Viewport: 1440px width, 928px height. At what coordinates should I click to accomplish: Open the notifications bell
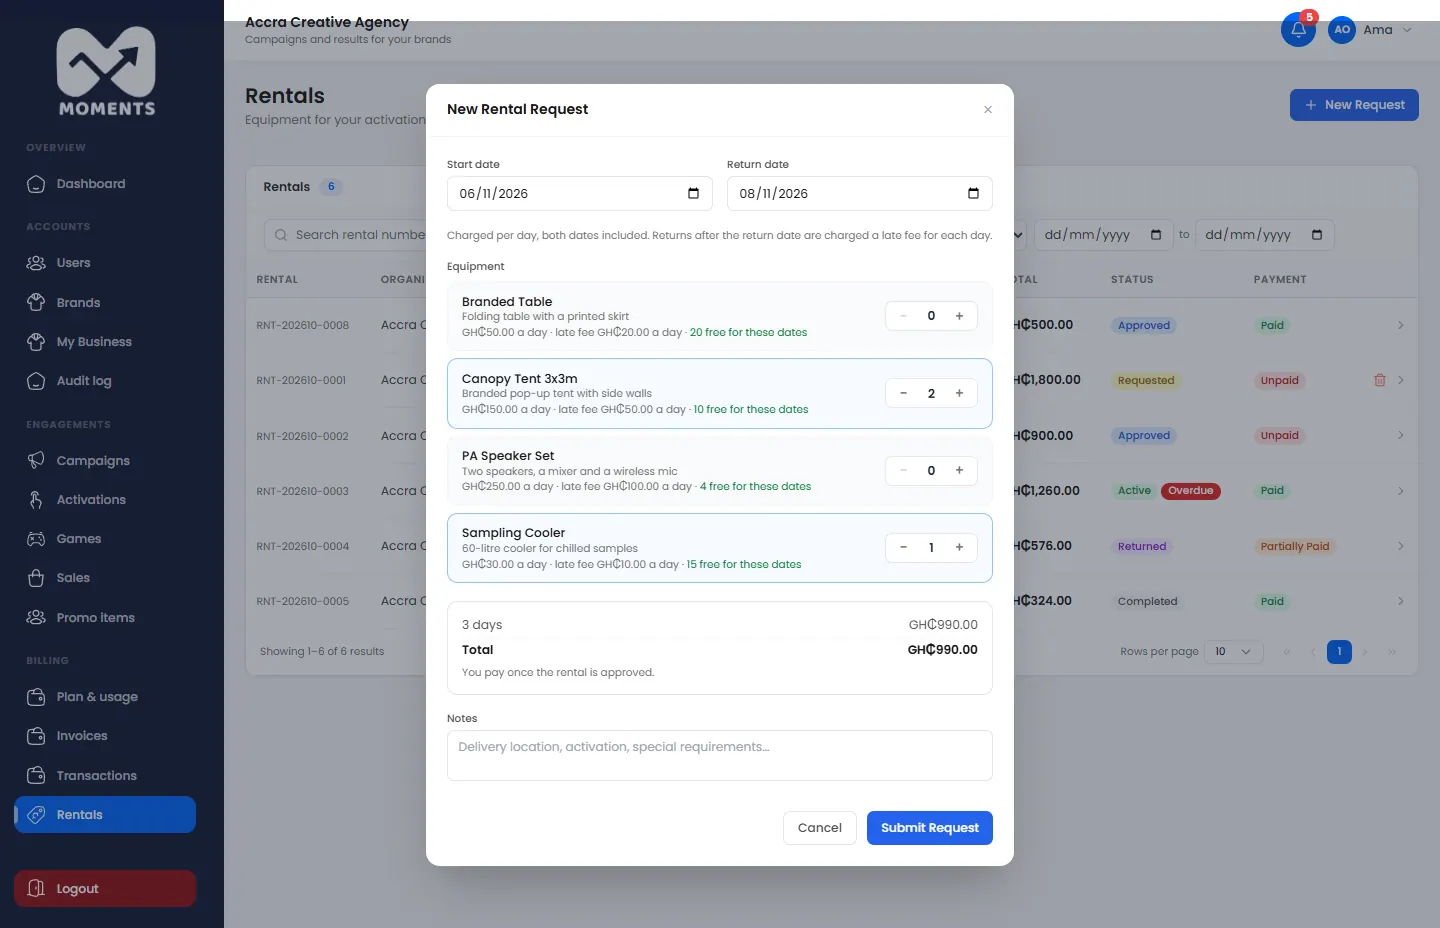click(1298, 29)
